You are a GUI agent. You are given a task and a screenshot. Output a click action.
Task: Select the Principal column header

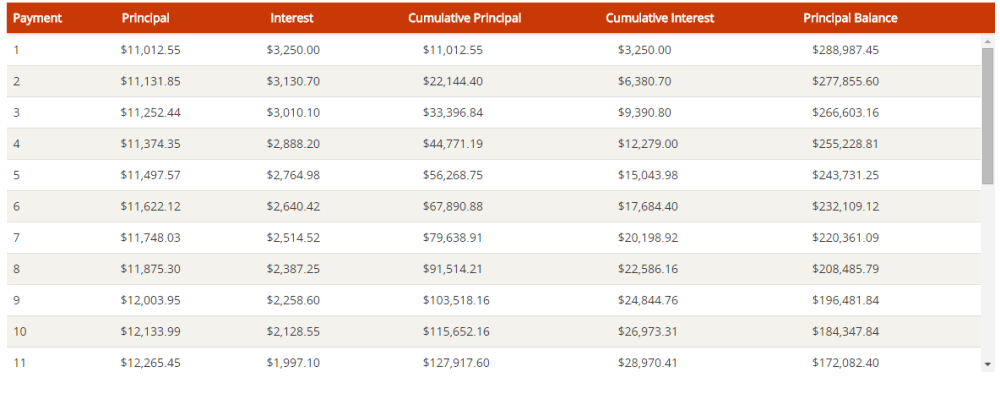click(x=145, y=18)
